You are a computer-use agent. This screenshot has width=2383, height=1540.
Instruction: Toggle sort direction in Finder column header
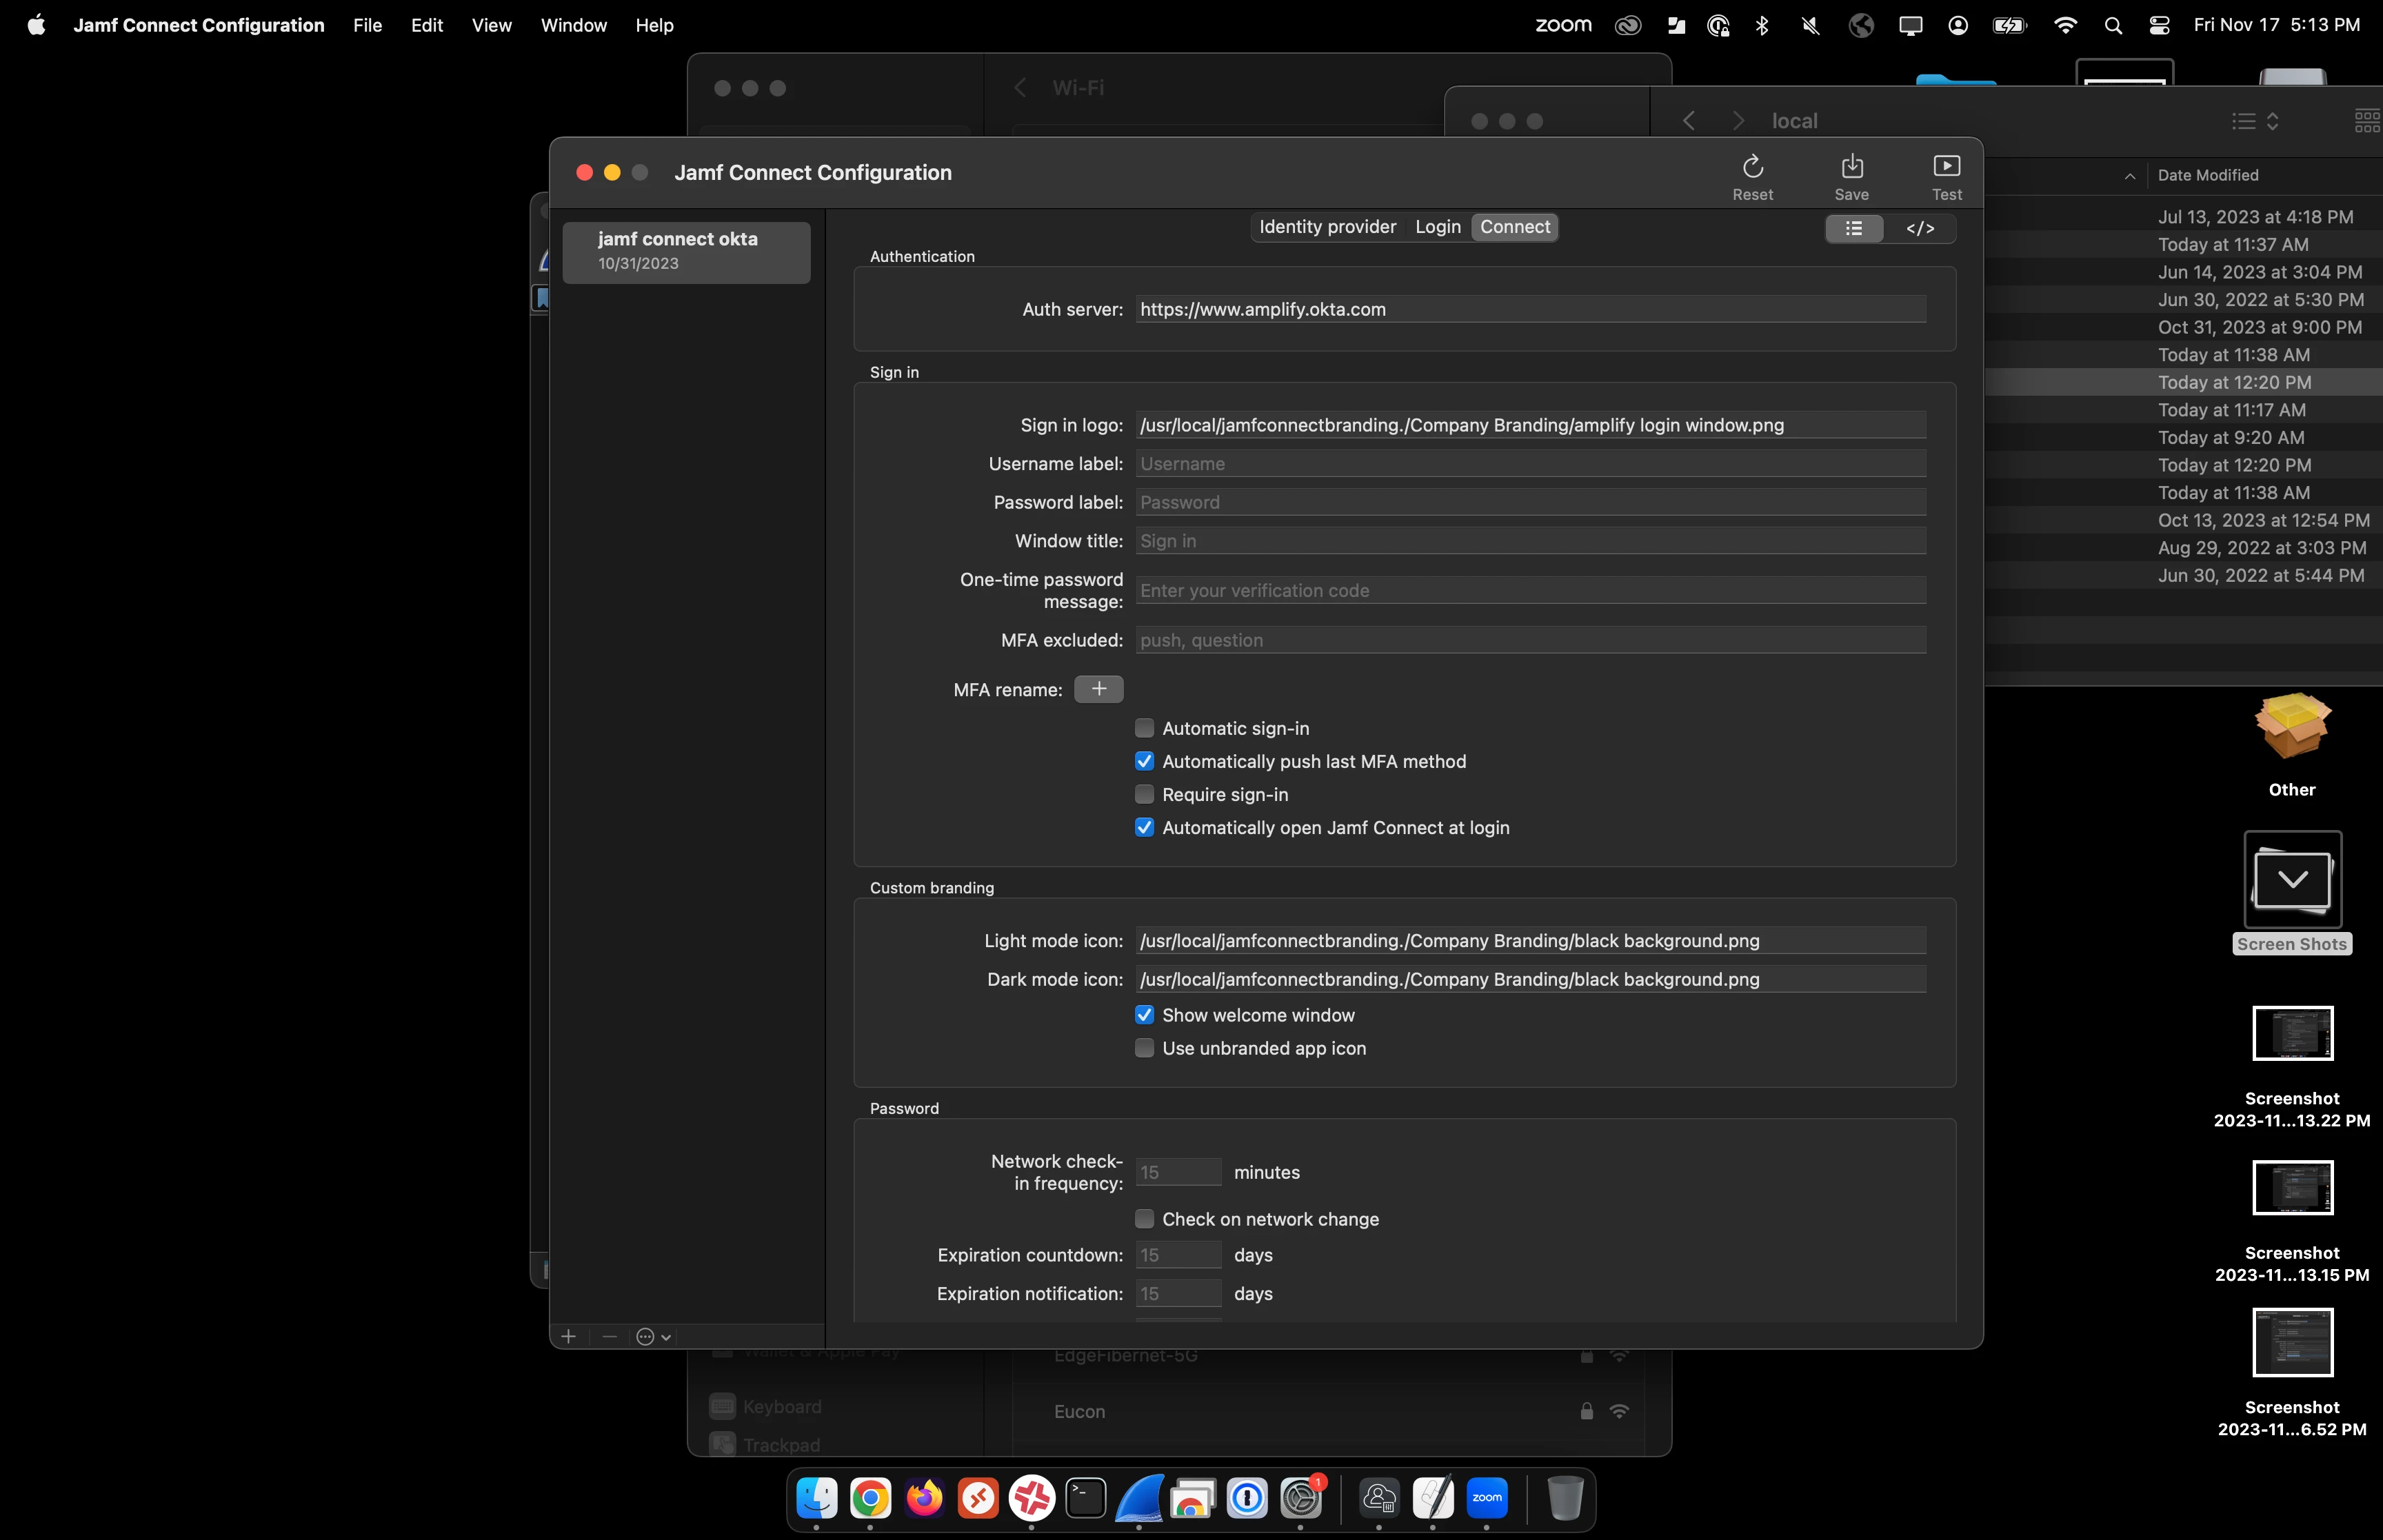(x=2129, y=176)
